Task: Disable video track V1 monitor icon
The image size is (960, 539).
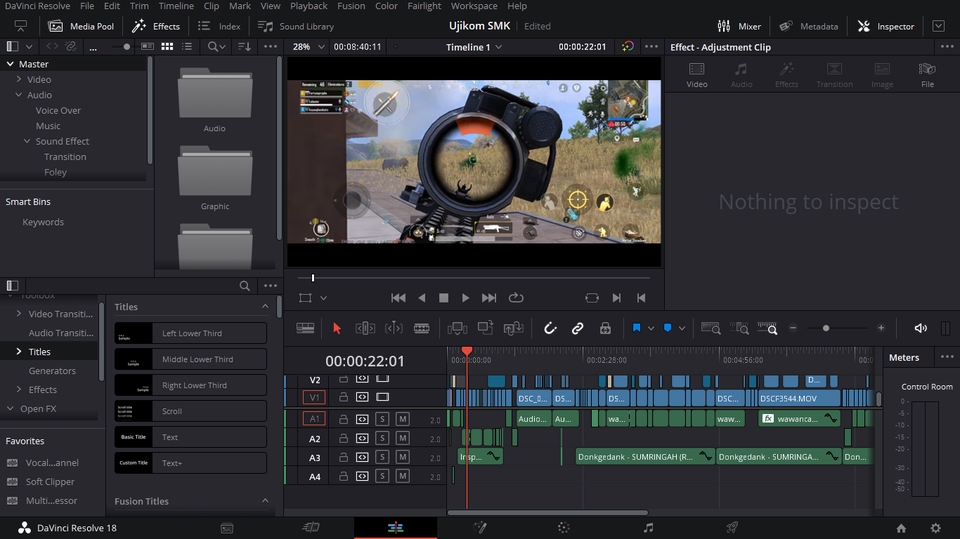Action: 383,397
